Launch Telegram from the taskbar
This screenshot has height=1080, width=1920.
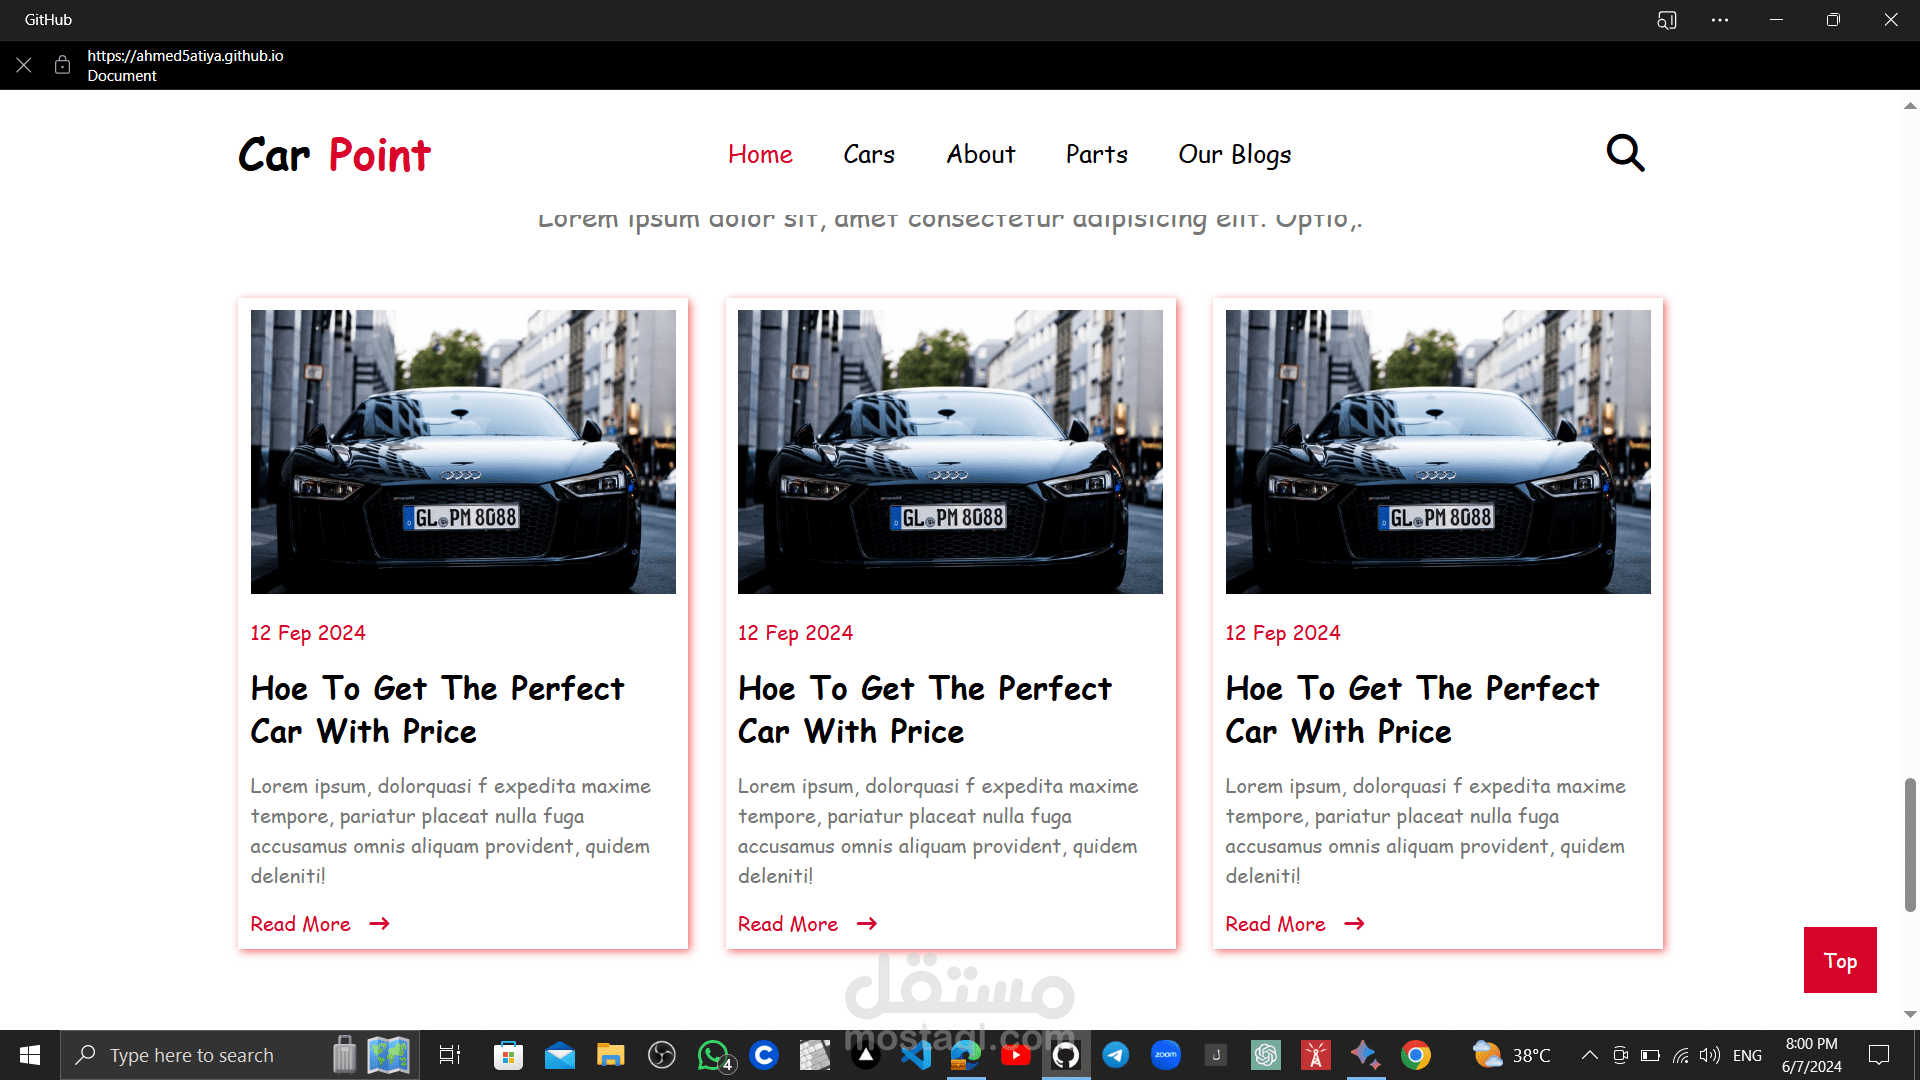pos(1116,1055)
